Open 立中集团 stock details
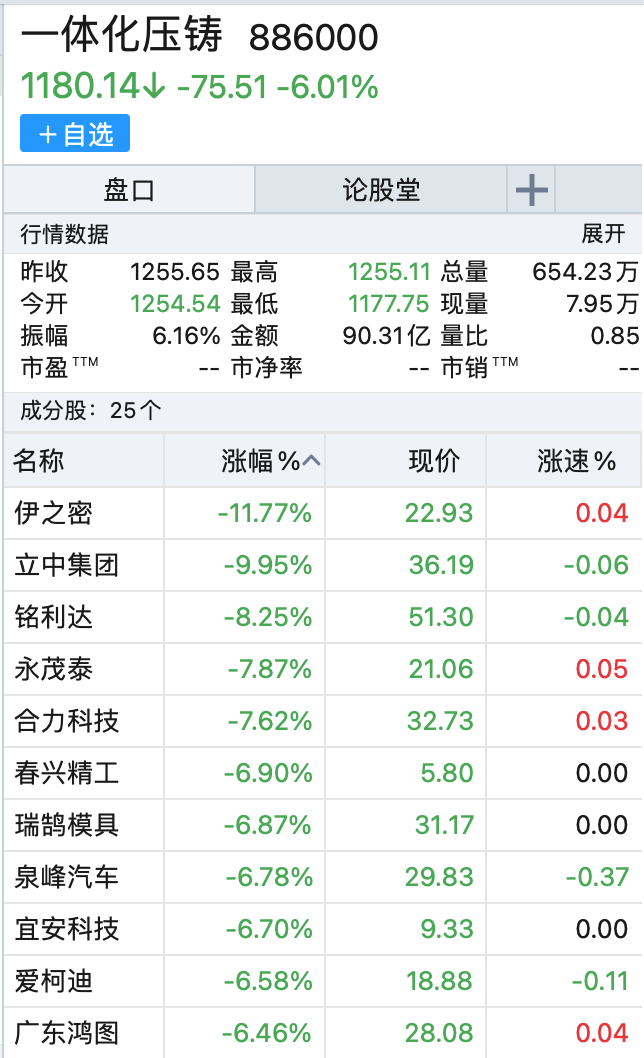This screenshot has width=644, height=1058. point(67,565)
